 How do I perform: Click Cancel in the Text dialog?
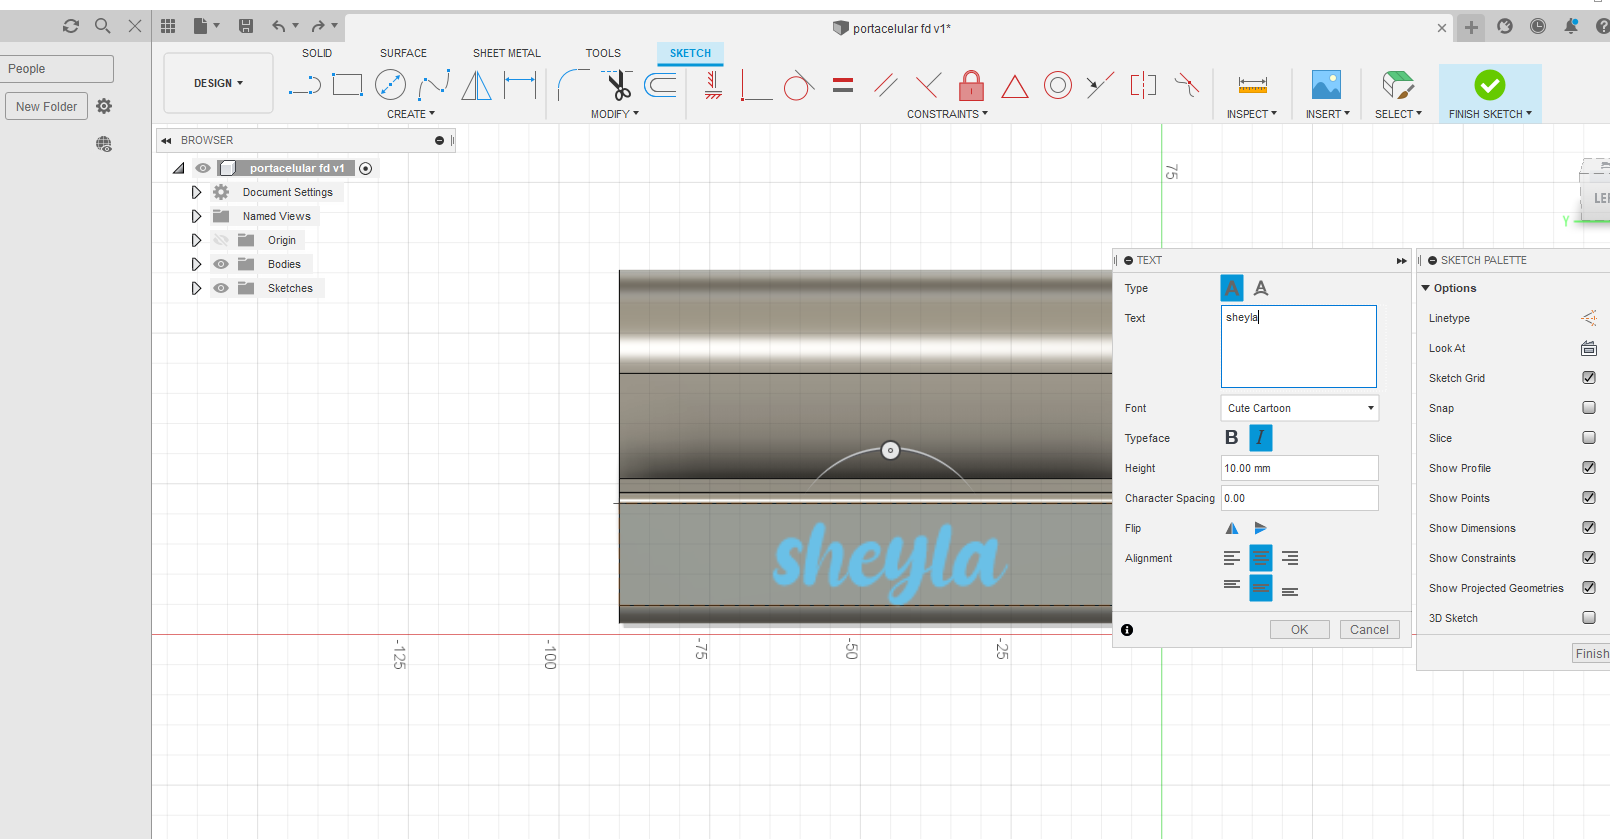pyautogui.click(x=1369, y=630)
